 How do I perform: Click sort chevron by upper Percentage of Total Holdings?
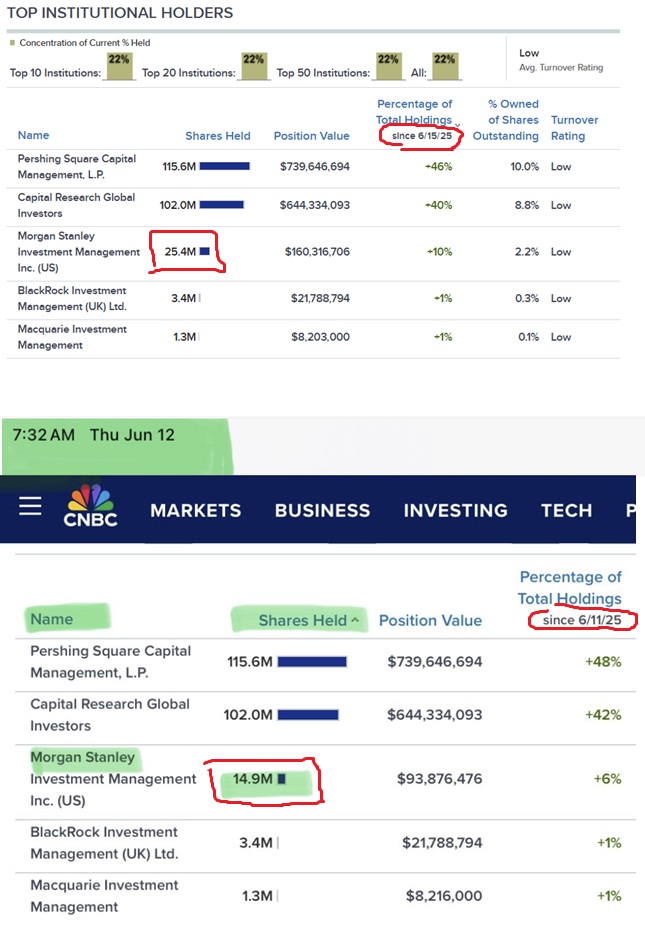tap(458, 125)
